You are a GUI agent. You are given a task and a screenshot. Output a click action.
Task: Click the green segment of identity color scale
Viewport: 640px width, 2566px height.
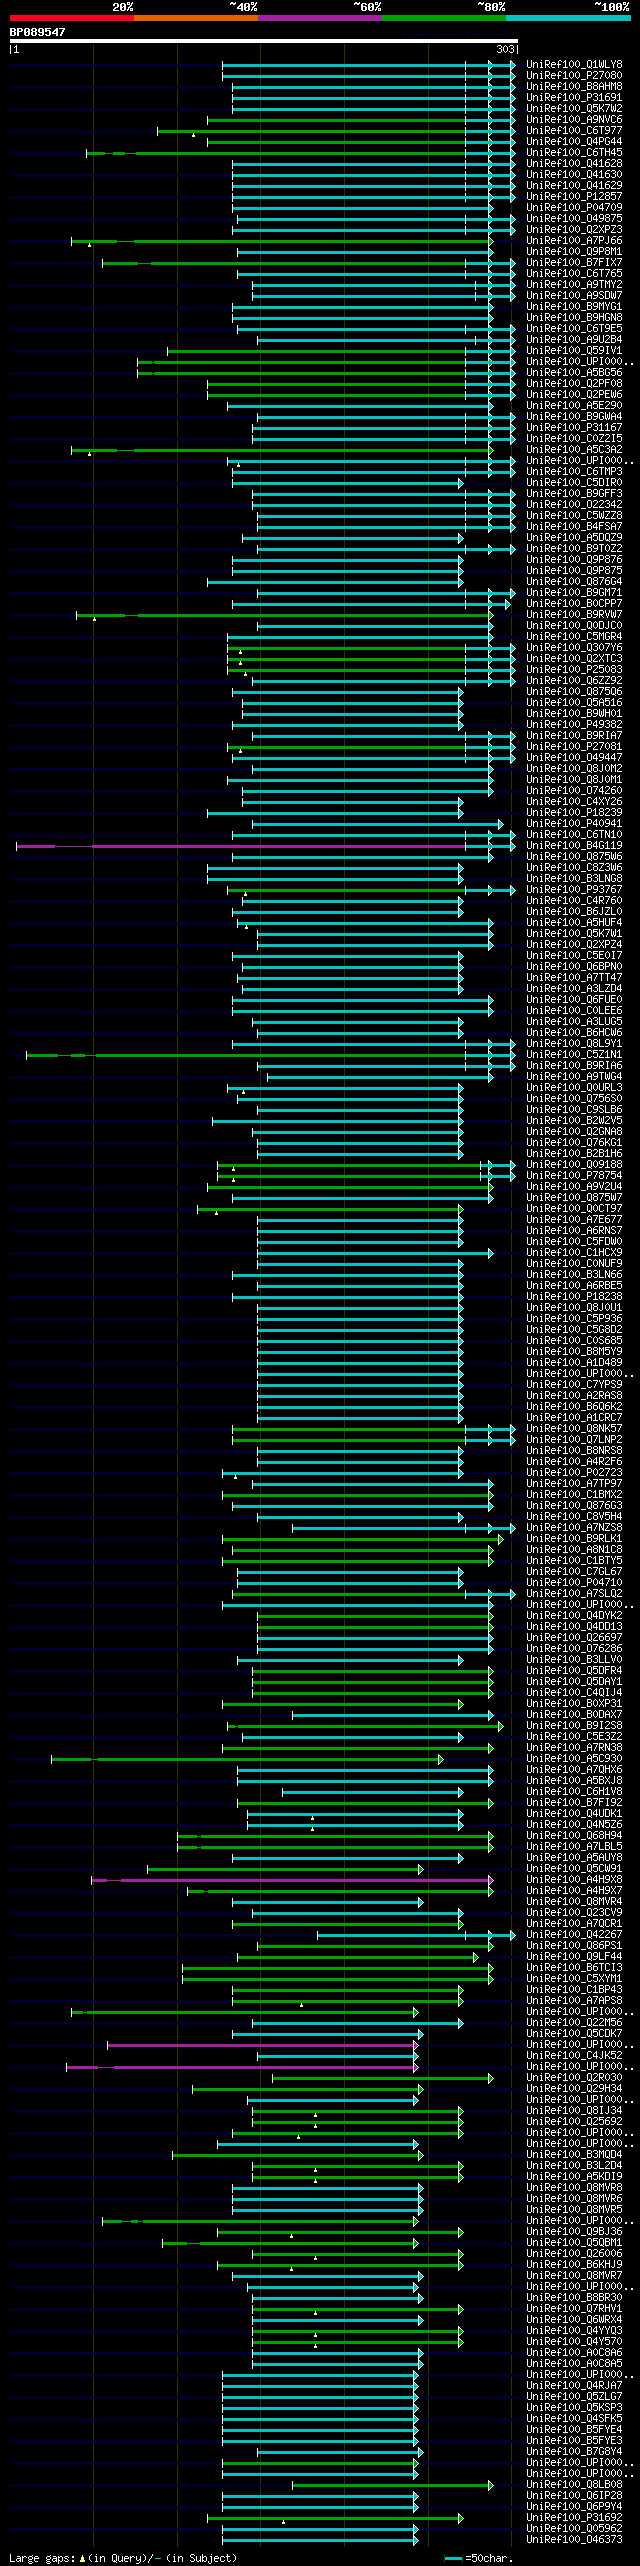[x=444, y=18]
